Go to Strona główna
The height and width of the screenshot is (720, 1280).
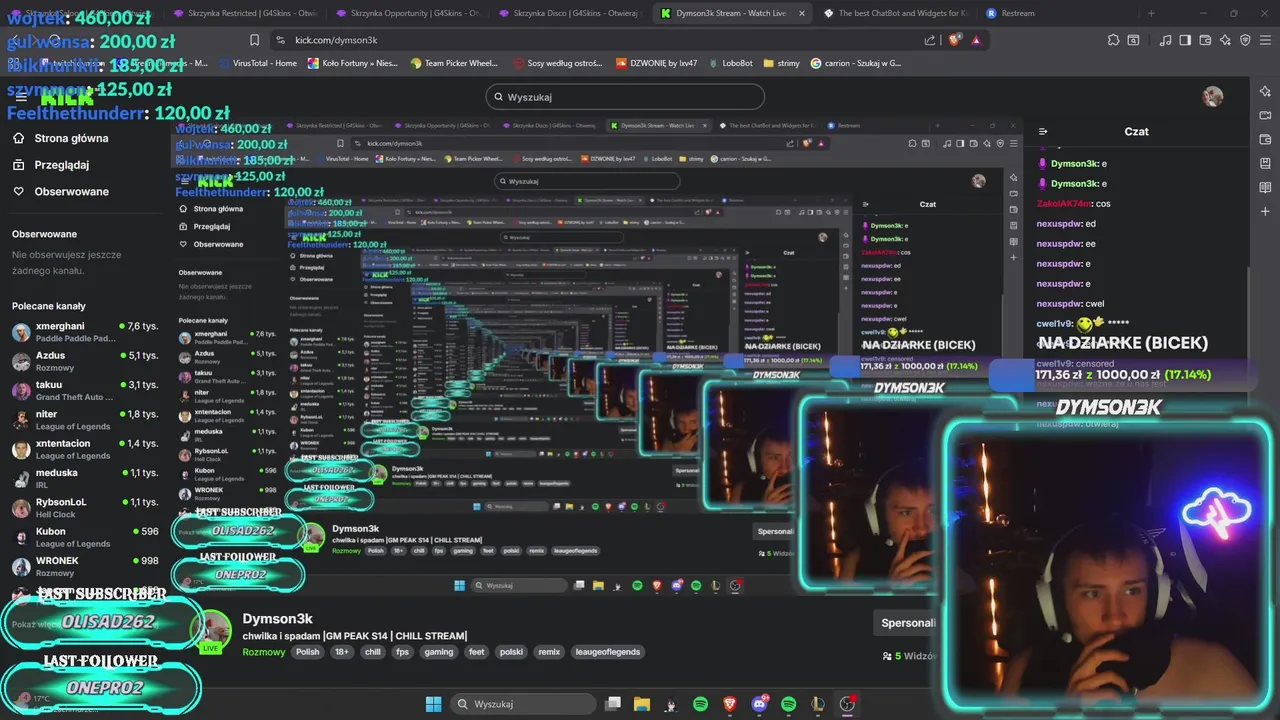click(60, 139)
